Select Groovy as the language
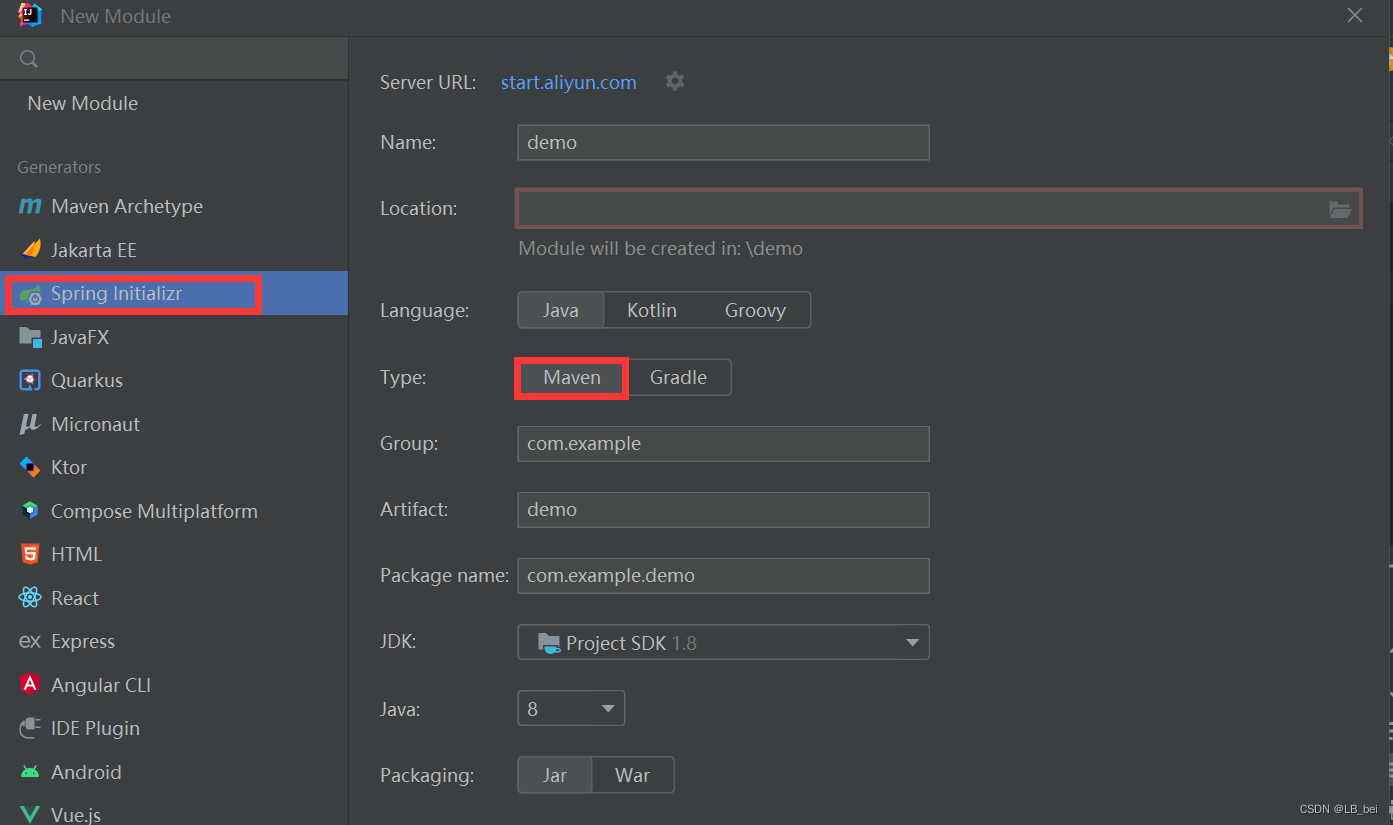Image resolution: width=1393 pixels, height=825 pixels. [755, 310]
